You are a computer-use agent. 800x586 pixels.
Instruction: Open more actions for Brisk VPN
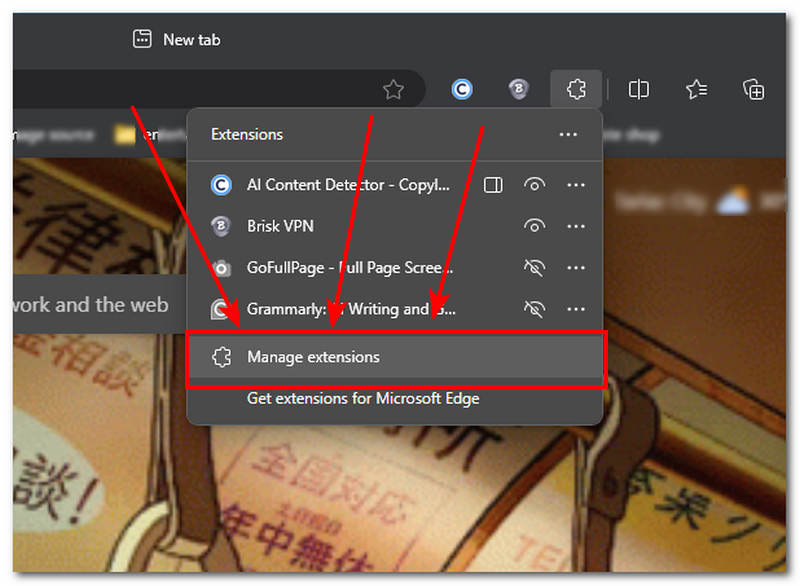click(576, 226)
